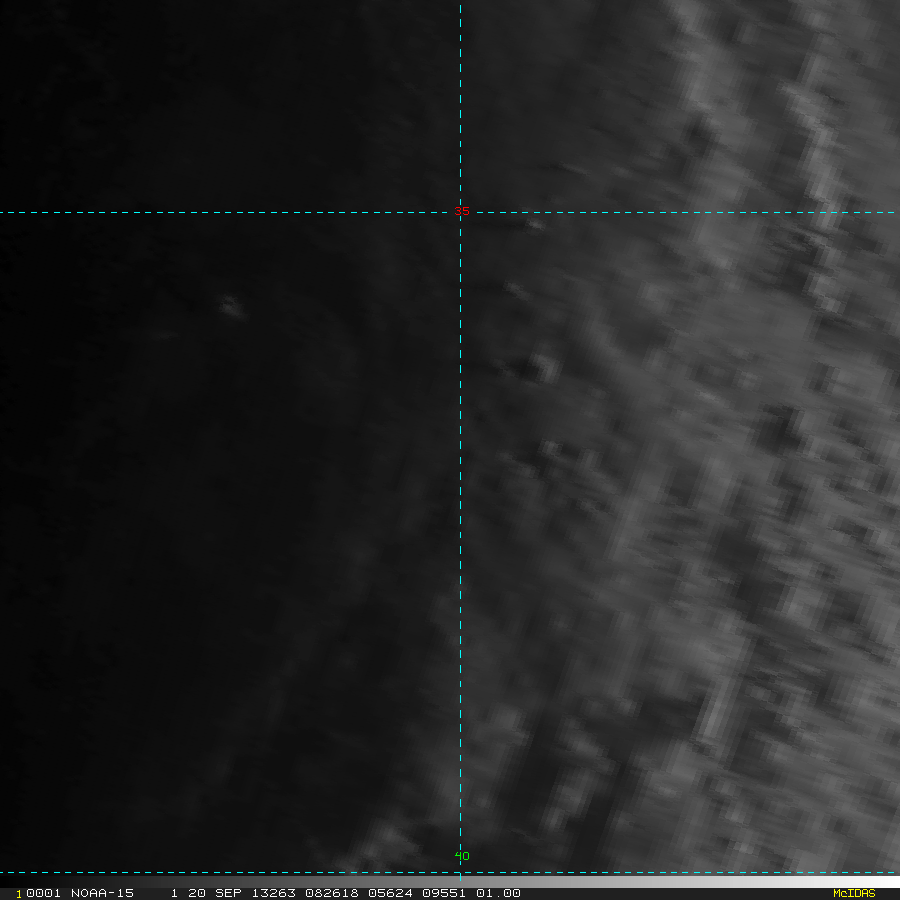This screenshot has height=900, width=900.
Task: Click the day value 20 before SEP
Action: coord(196,893)
